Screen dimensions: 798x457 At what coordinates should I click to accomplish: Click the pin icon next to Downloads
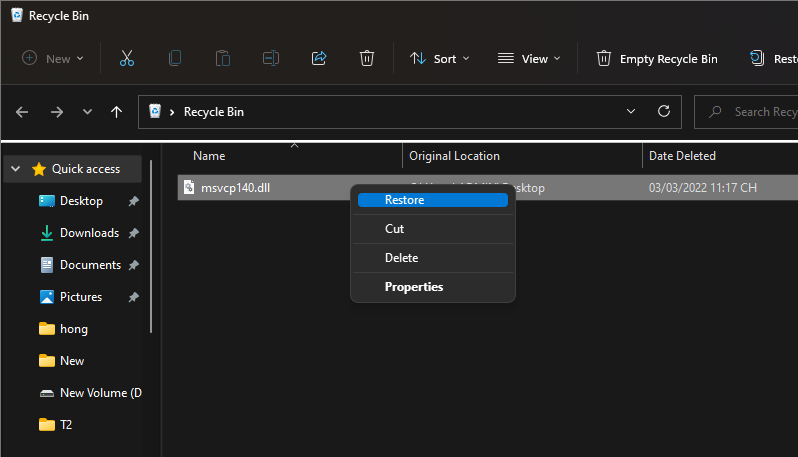[x=133, y=233]
